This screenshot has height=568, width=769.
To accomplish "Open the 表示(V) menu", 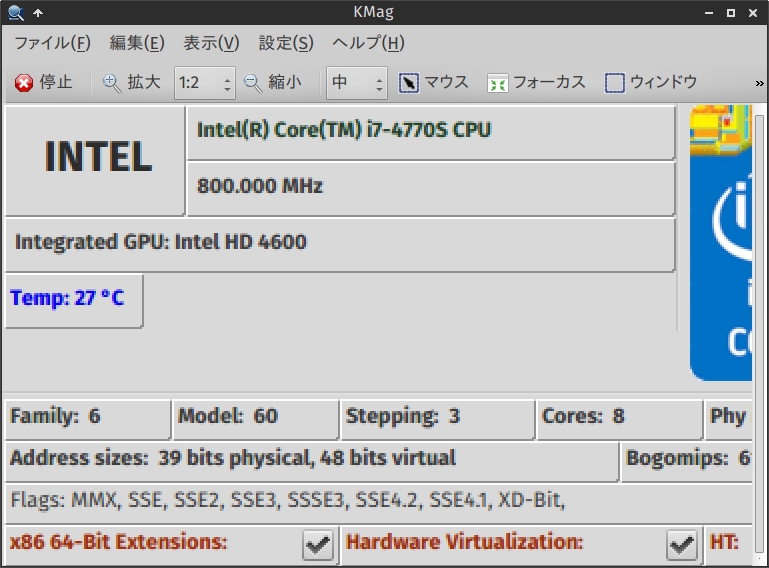I will point(211,43).
